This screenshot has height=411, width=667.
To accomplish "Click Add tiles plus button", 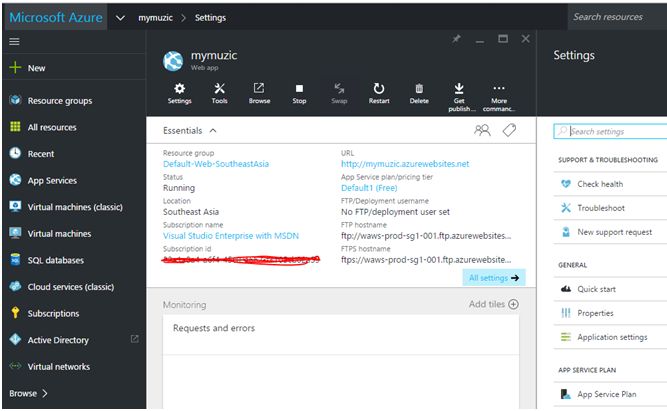I will pyautogui.click(x=513, y=304).
